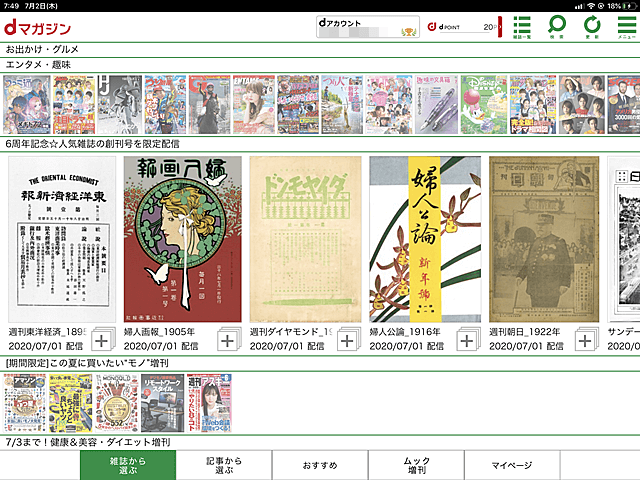The image size is (640, 480).
Task: Open the つり人 fishing magazine cover
Action: click(x=342, y=104)
